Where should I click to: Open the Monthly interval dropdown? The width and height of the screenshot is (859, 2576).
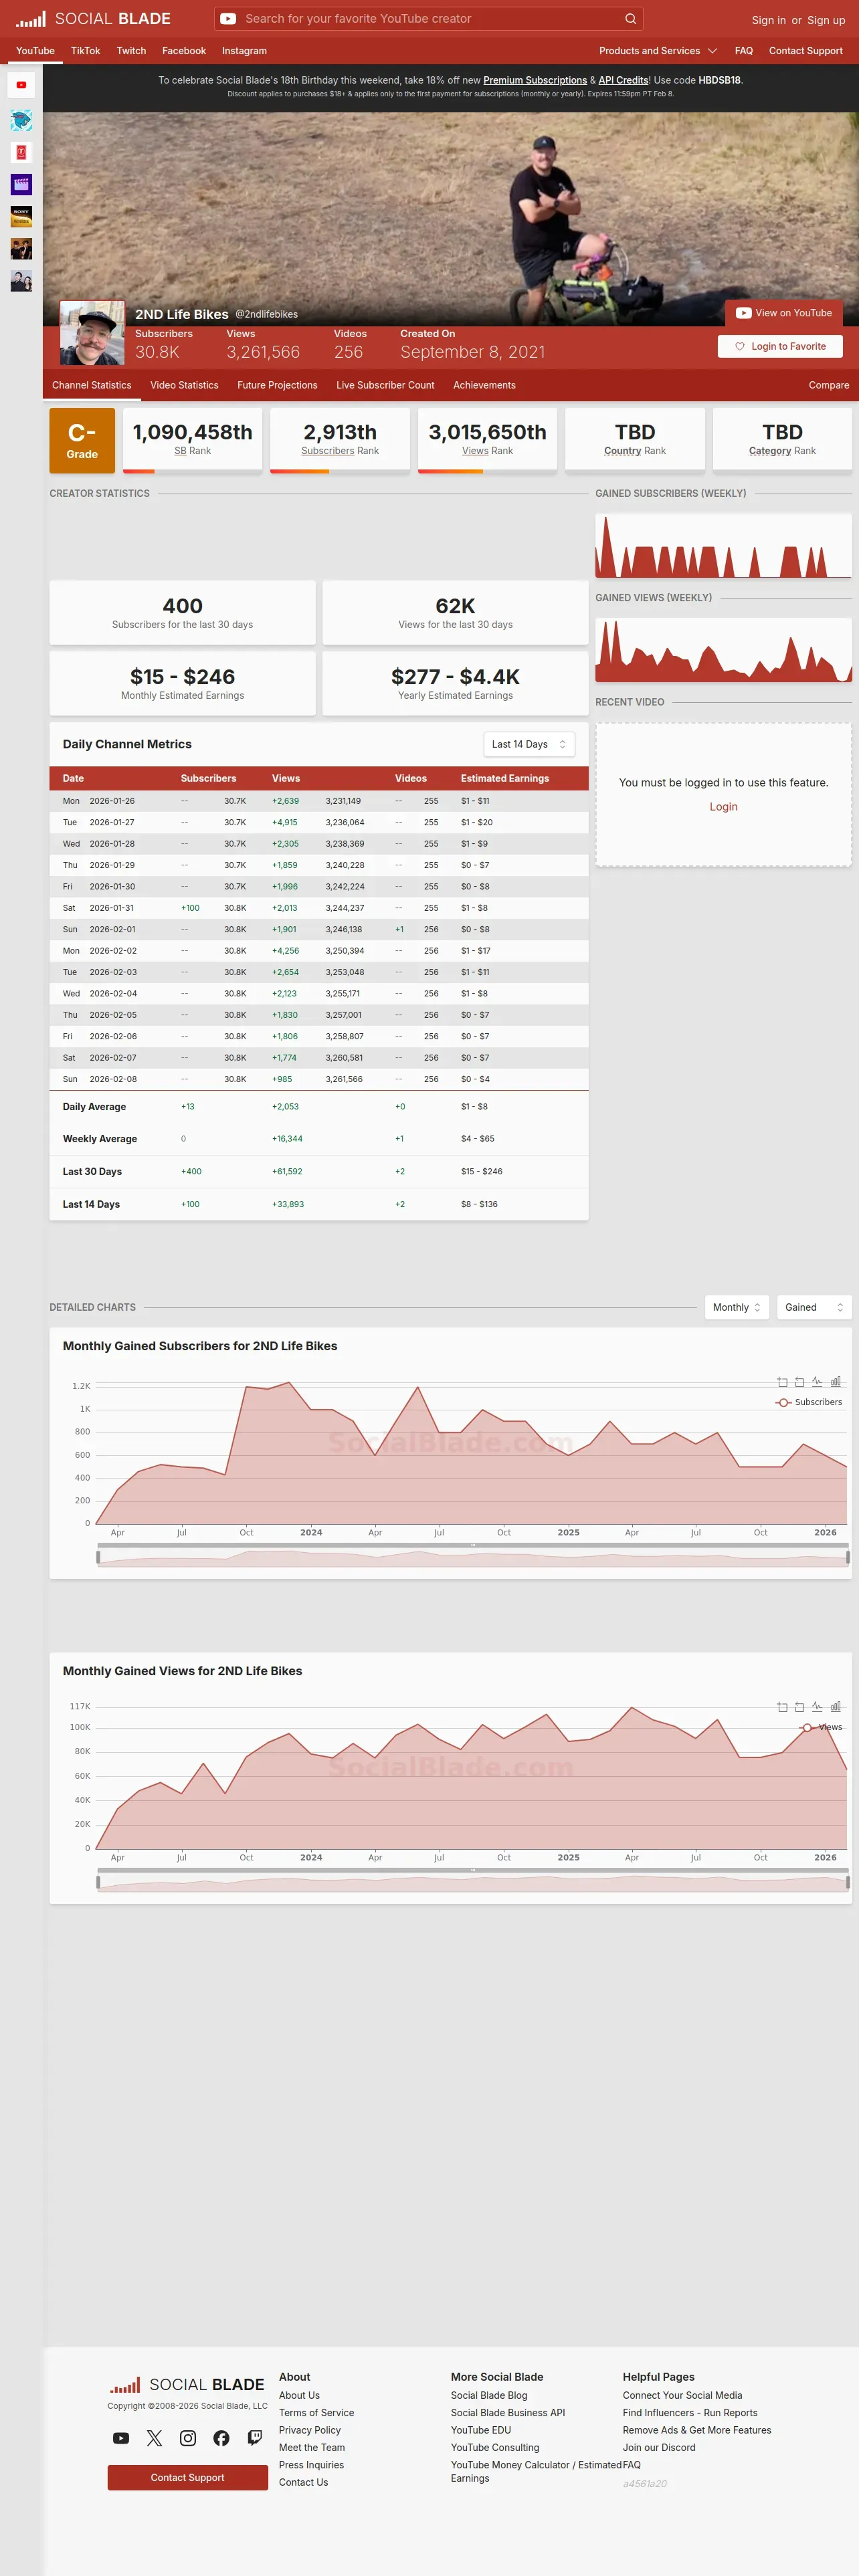point(737,1307)
